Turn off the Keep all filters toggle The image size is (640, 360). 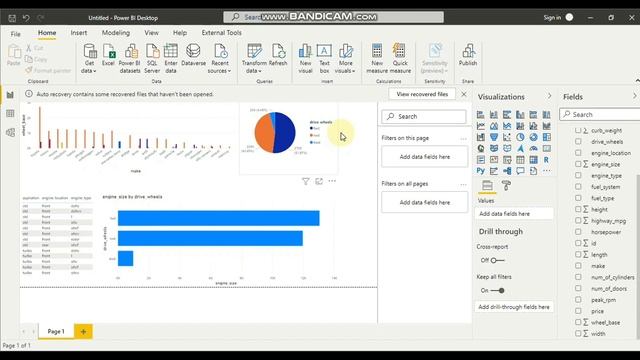[498, 291]
